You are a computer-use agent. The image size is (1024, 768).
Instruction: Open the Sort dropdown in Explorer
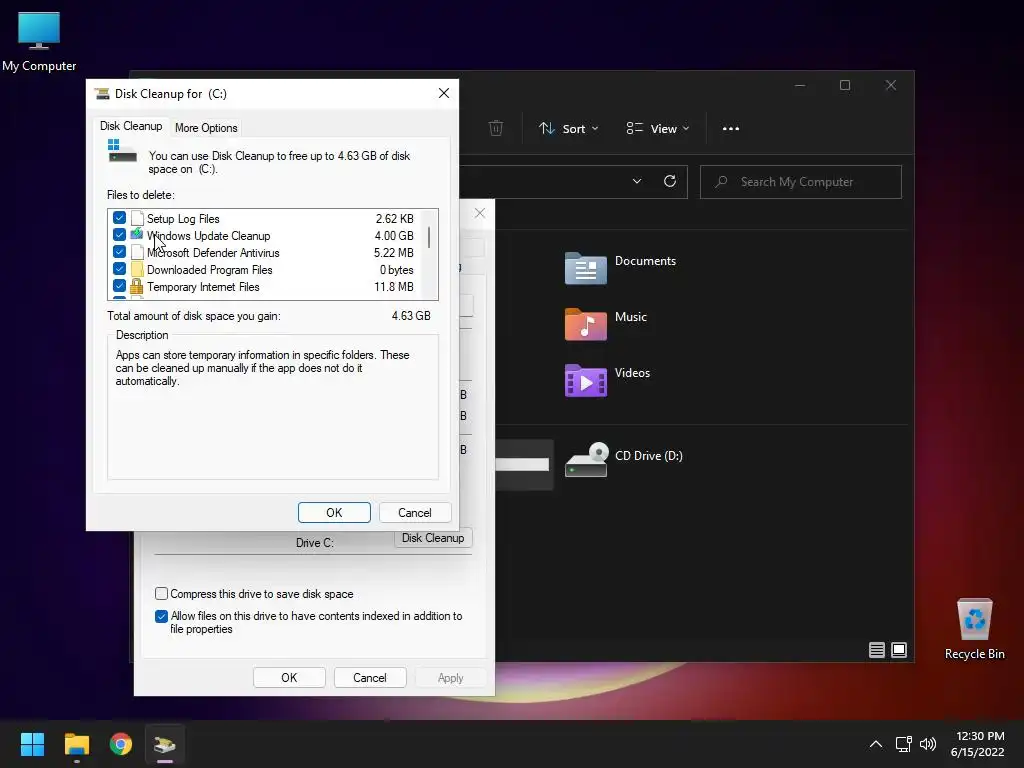click(x=568, y=129)
